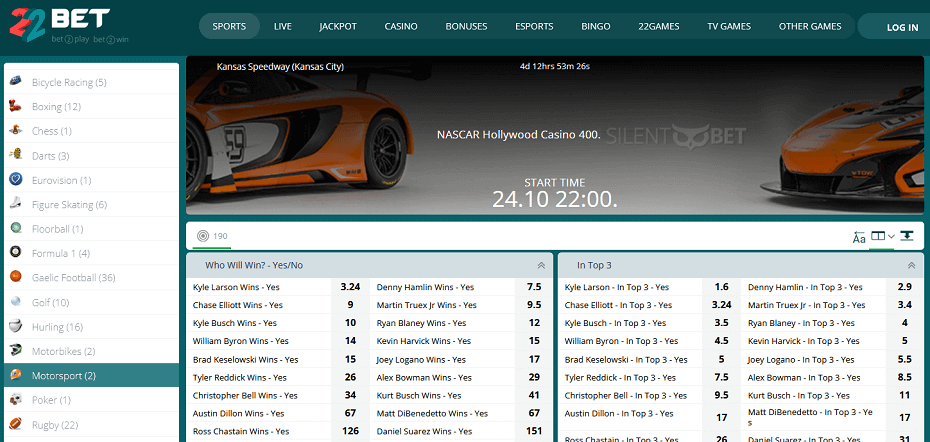The width and height of the screenshot is (930, 442).
Task: Click the Rugby ball icon
Action: (16, 425)
